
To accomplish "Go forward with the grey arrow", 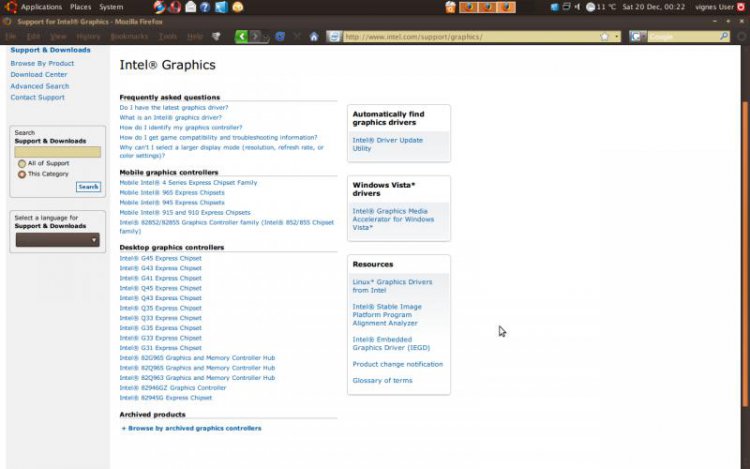I will point(256,36).
